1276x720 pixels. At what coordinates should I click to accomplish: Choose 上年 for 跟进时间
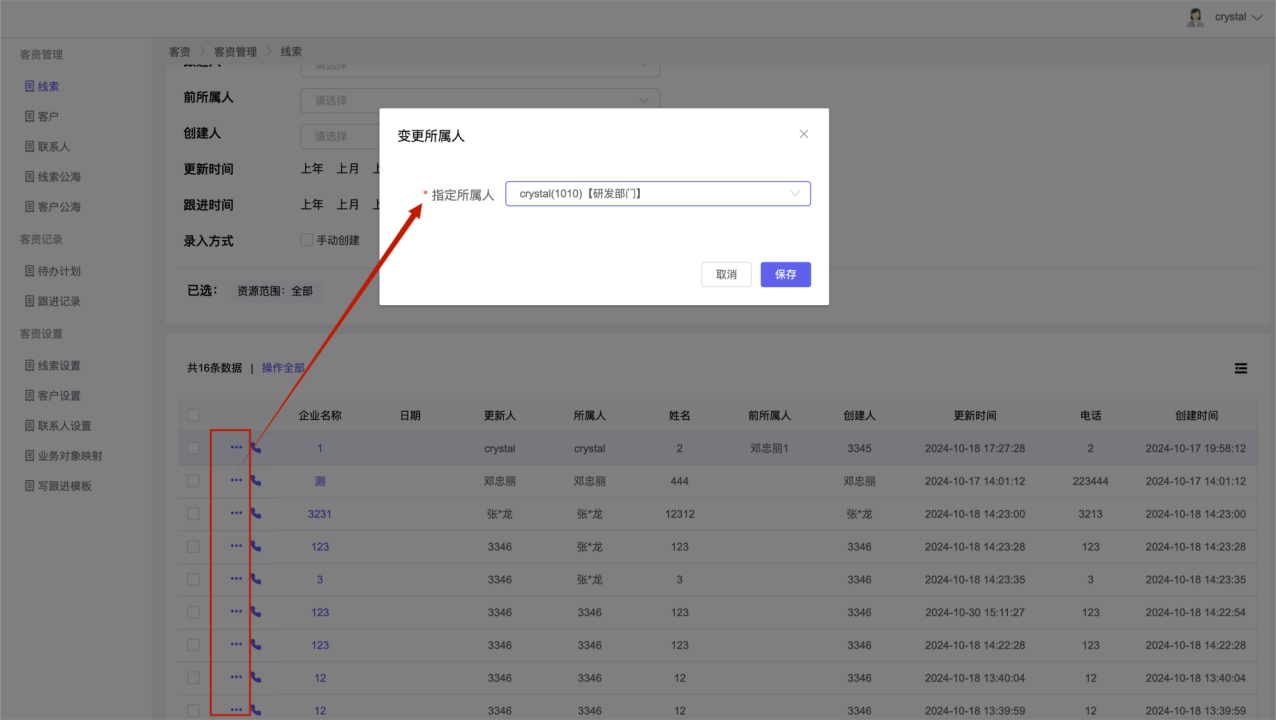pos(312,205)
